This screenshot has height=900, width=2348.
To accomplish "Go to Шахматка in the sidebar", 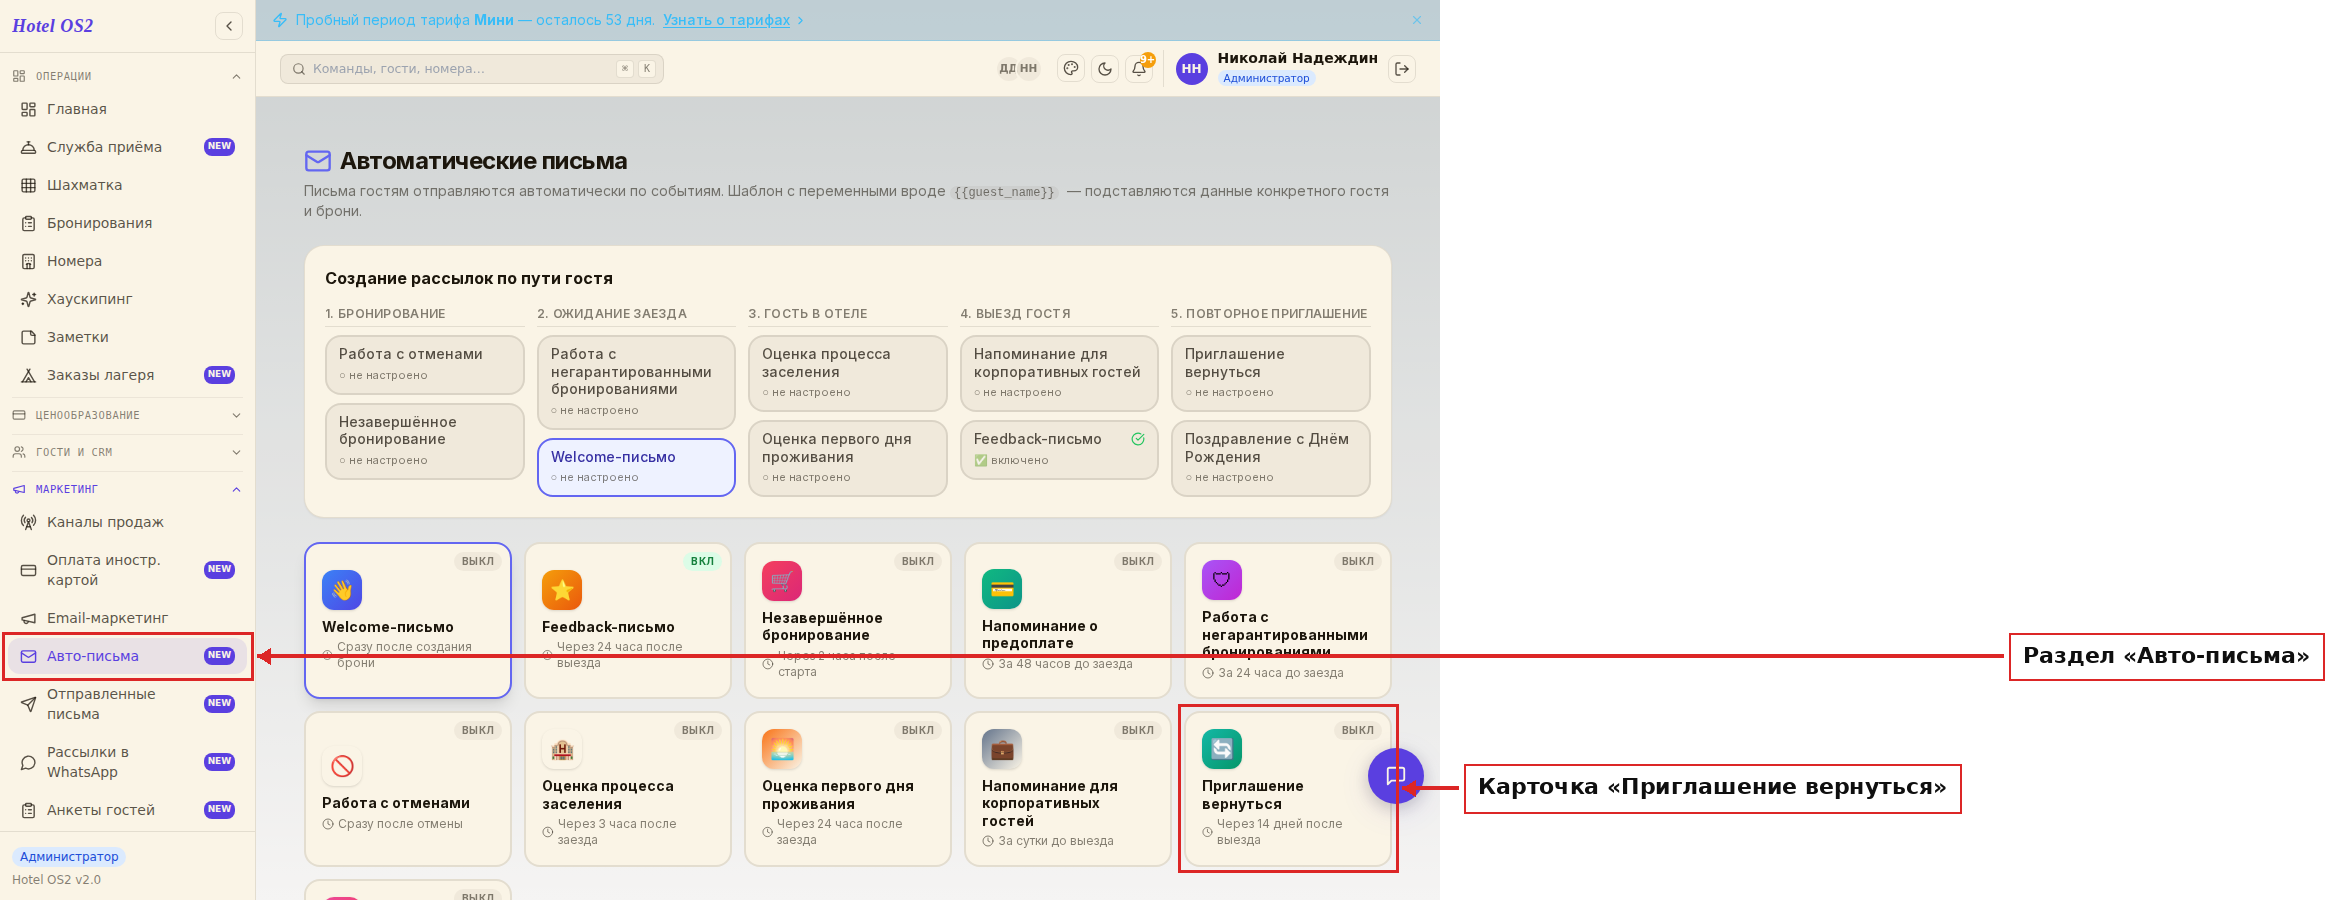I will (127, 185).
